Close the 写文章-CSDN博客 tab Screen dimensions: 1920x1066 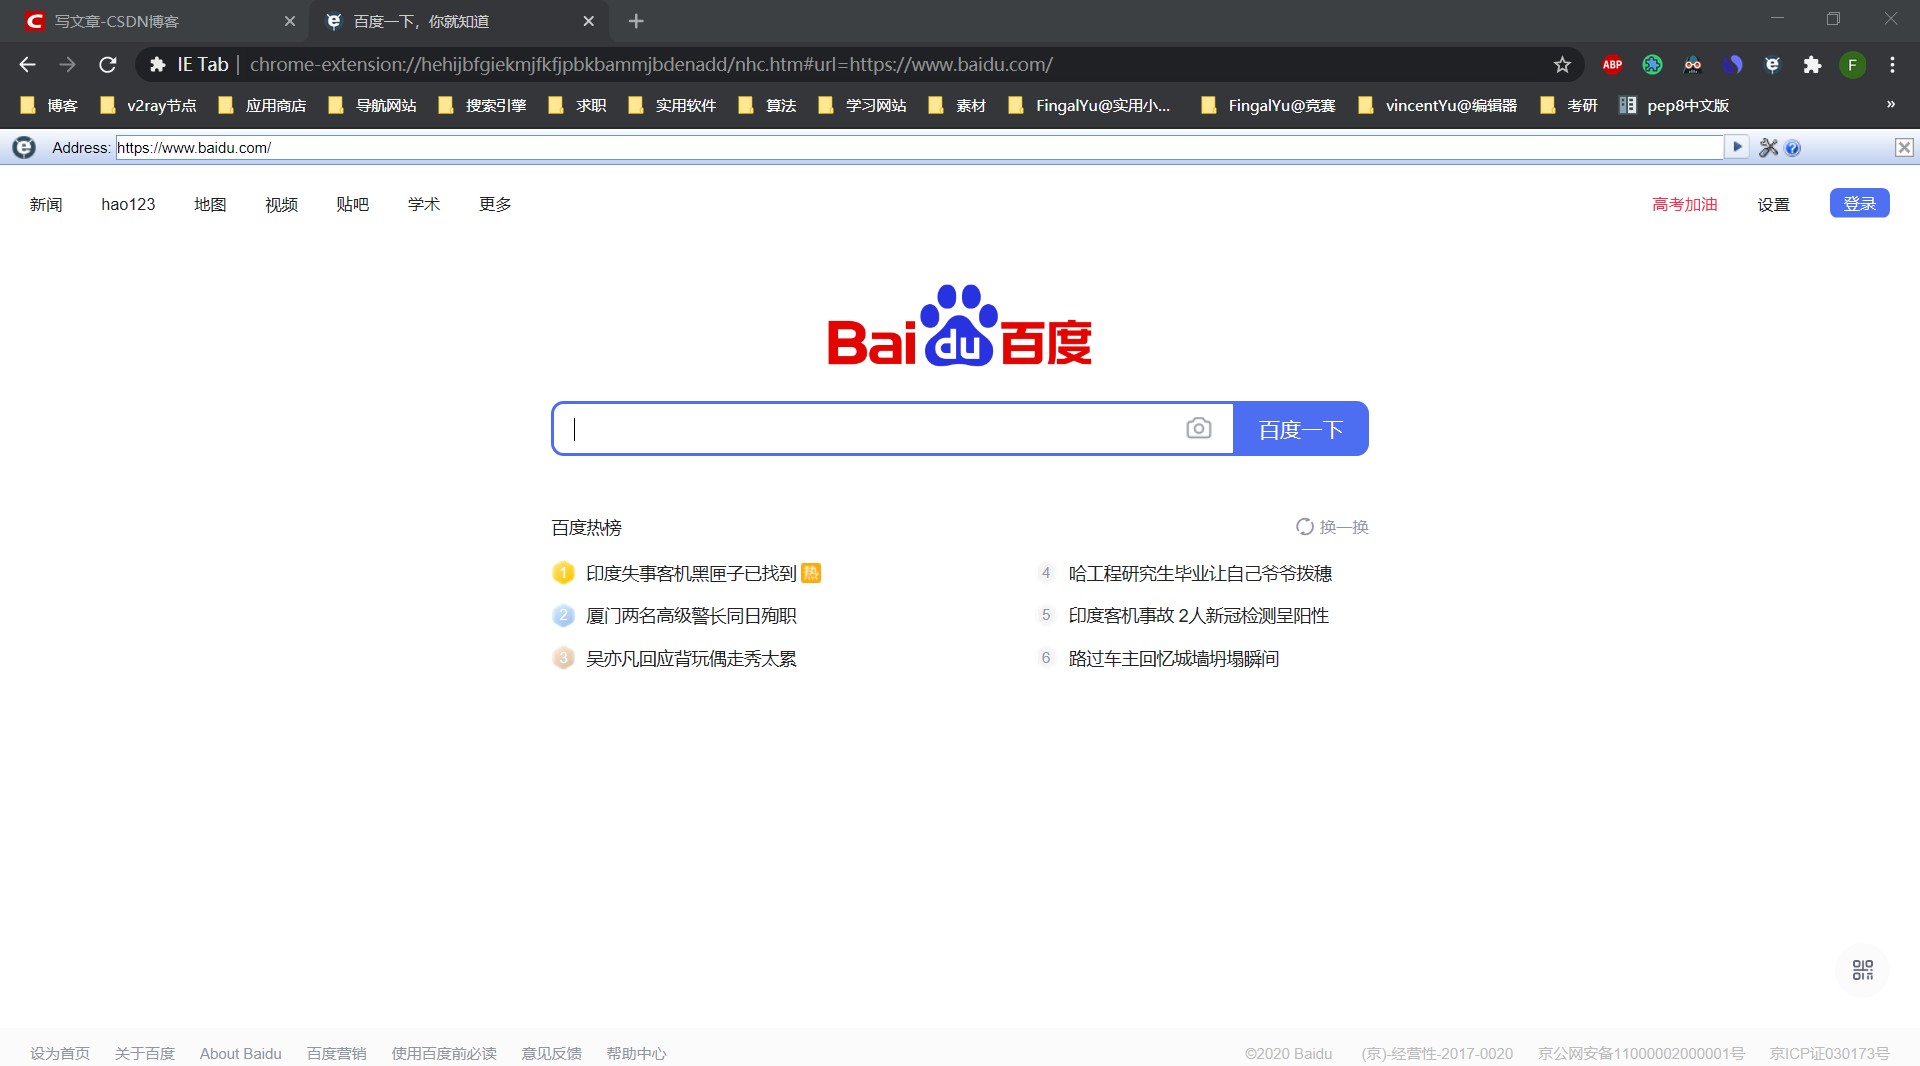click(290, 21)
